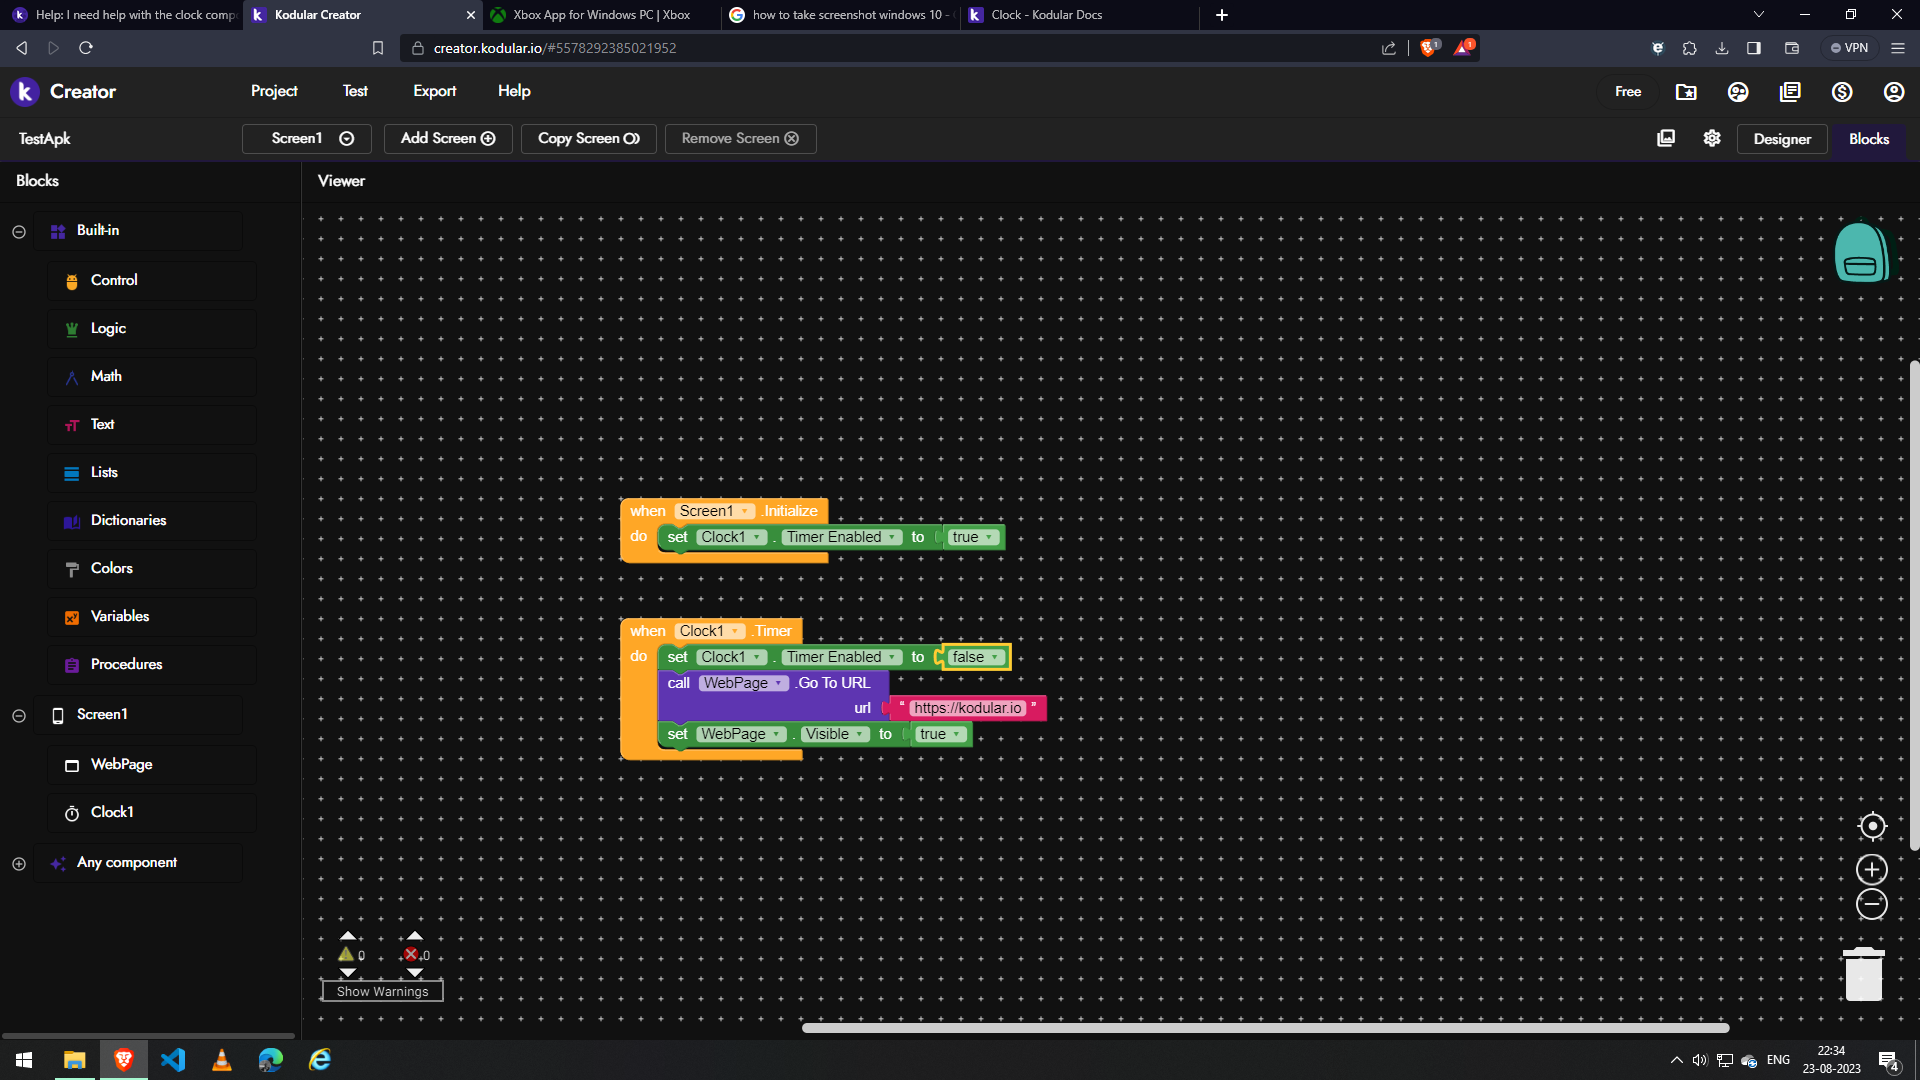
Task: Click the Show Warnings button
Action: [382, 991]
